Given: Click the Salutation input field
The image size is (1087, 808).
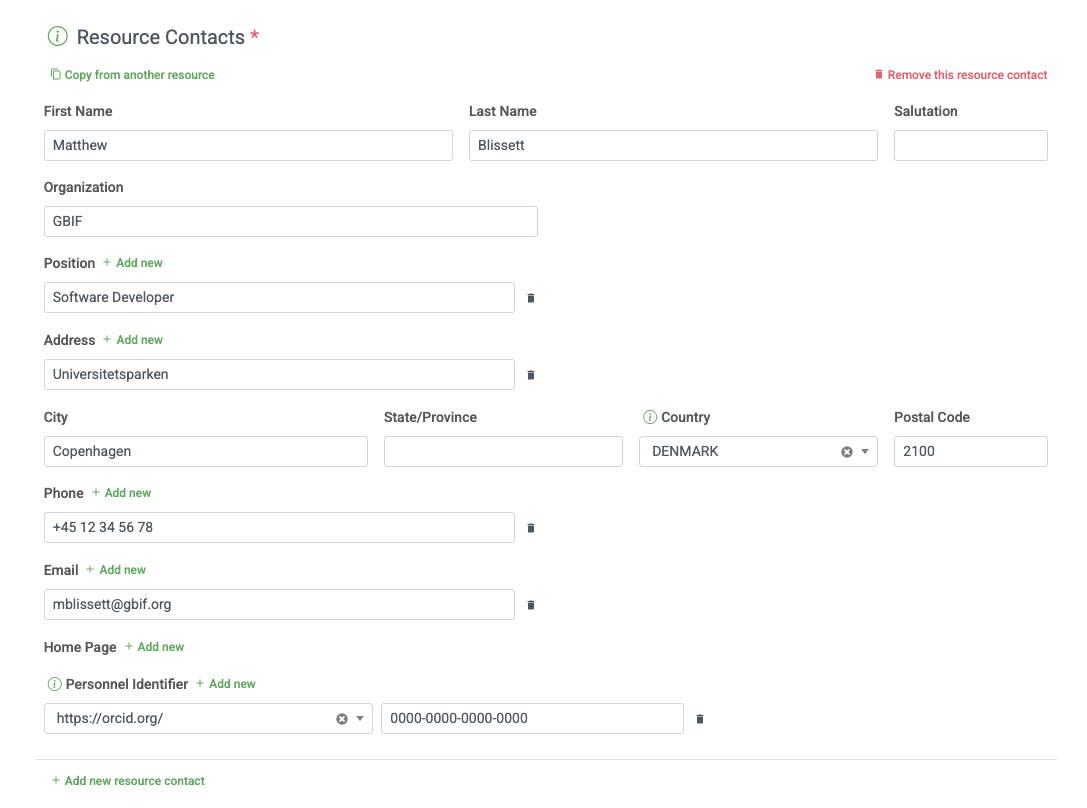Looking at the screenshot, I should click(970, 145).
